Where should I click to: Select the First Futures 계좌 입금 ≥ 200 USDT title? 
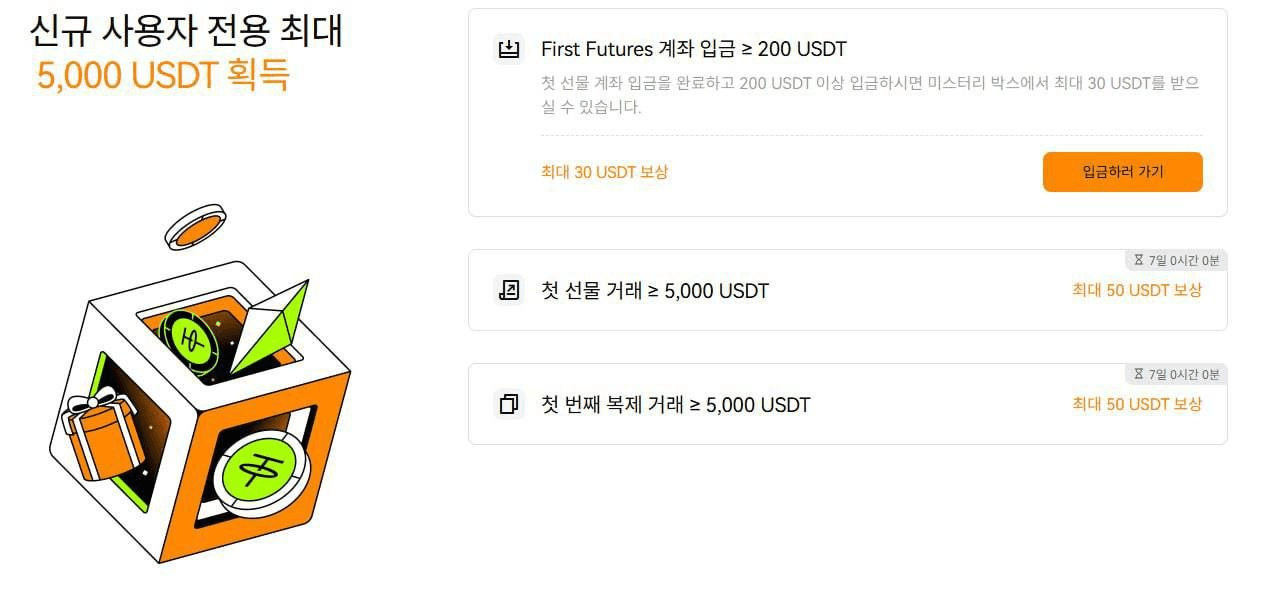pos(693,49)
